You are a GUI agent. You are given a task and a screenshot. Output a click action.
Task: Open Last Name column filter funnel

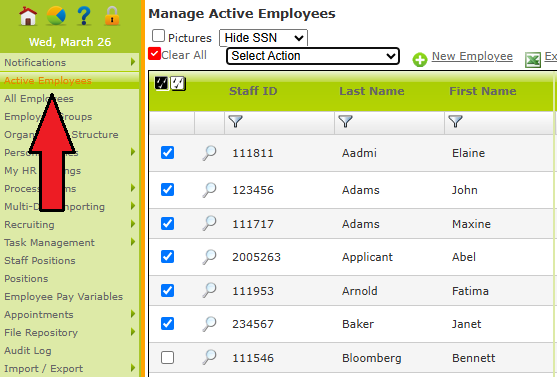point(345,122)
